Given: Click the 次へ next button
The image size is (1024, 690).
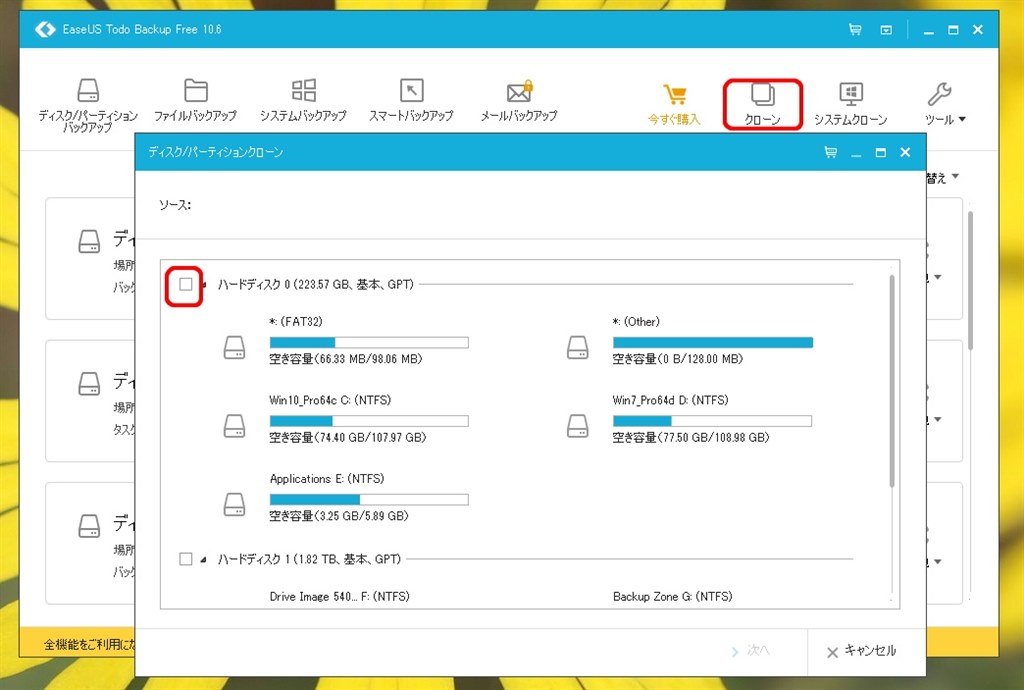Looking at the screenshot, I should click(750, 651).
